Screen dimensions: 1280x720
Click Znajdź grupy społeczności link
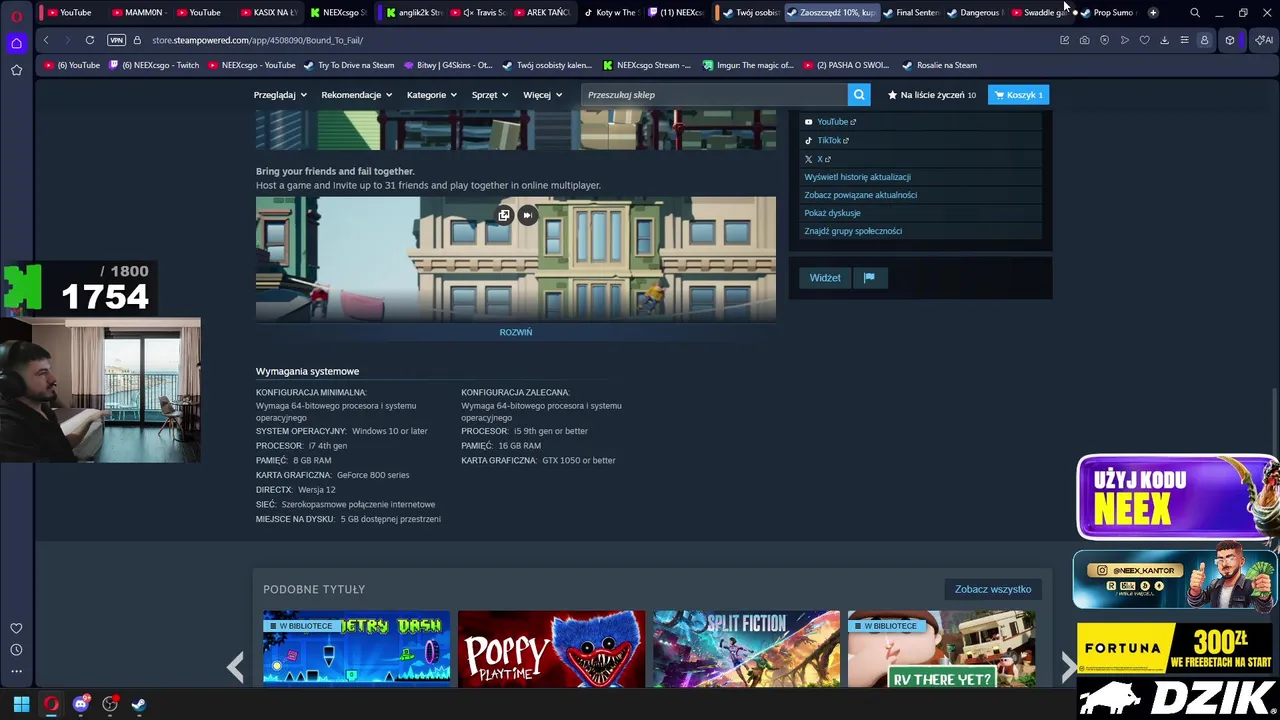[853, 231]
